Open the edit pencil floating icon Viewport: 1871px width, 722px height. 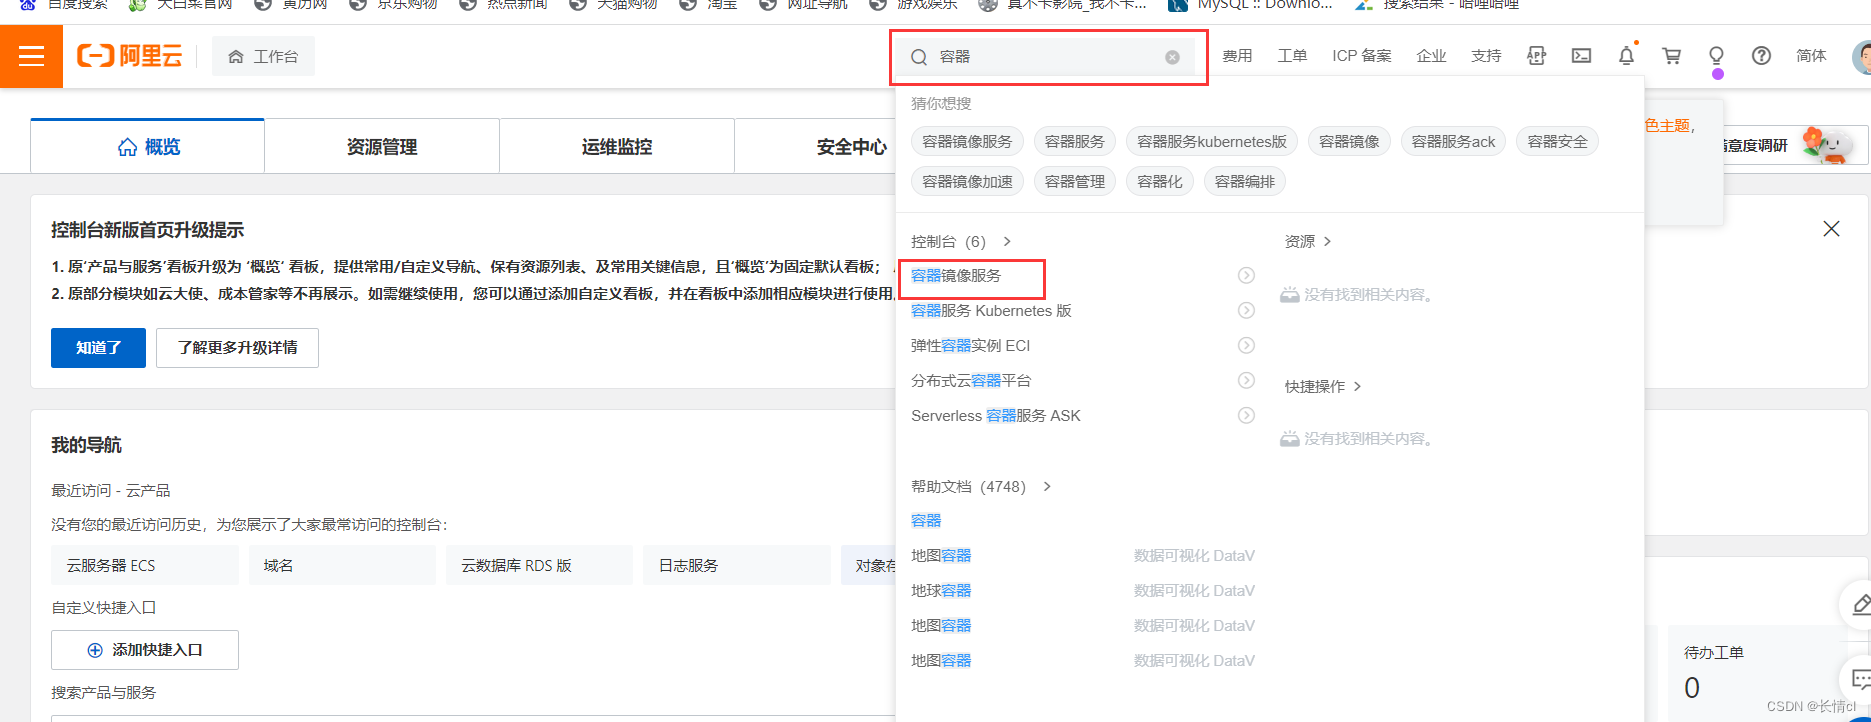[x=1859, y=604]
